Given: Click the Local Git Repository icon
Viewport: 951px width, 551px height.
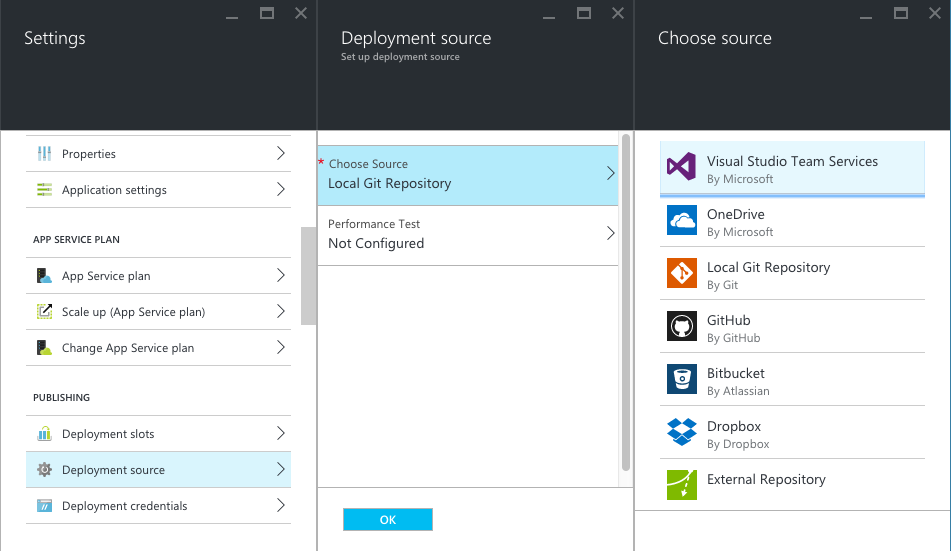Looking at the screenshot, I should [x=682, y=273].
